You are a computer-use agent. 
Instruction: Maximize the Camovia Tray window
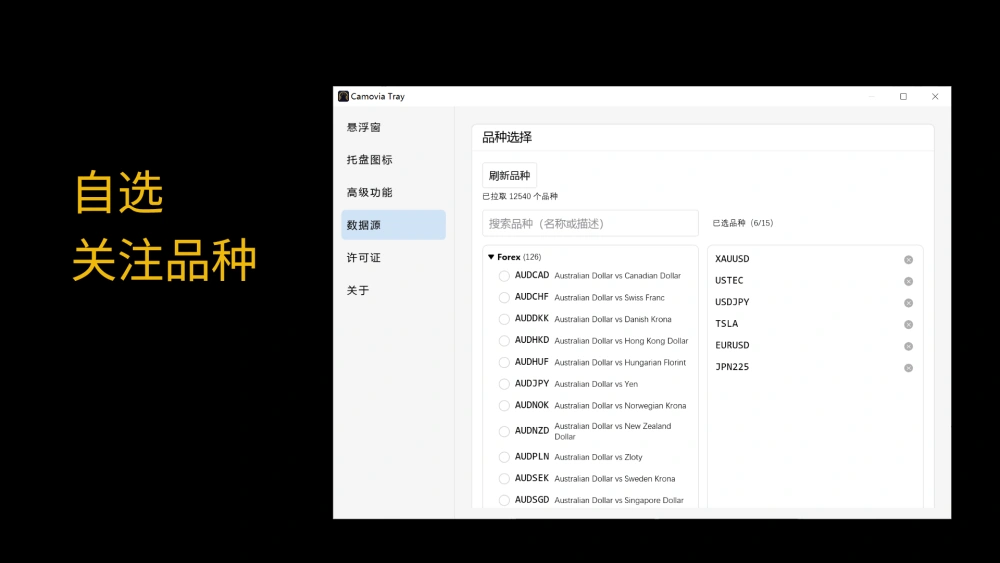(903, 96)
